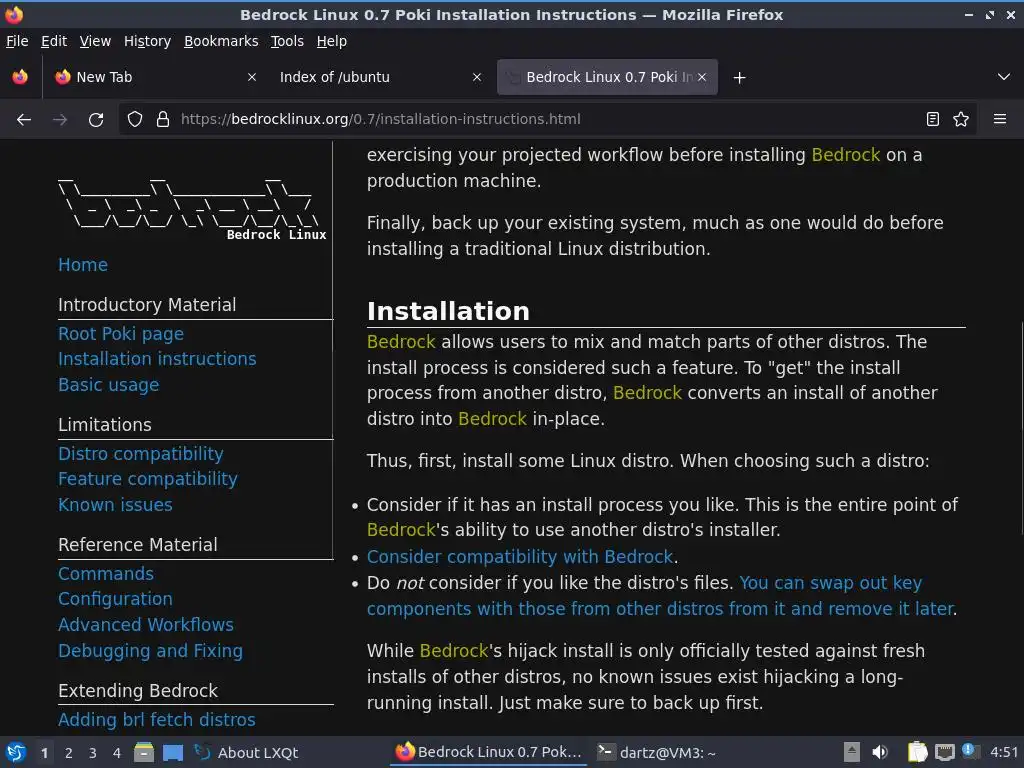The height and width of the screenshot is (768, 1024).
Task: Click the page vertical scrollbar
Action: click(x=1020, y=426)
